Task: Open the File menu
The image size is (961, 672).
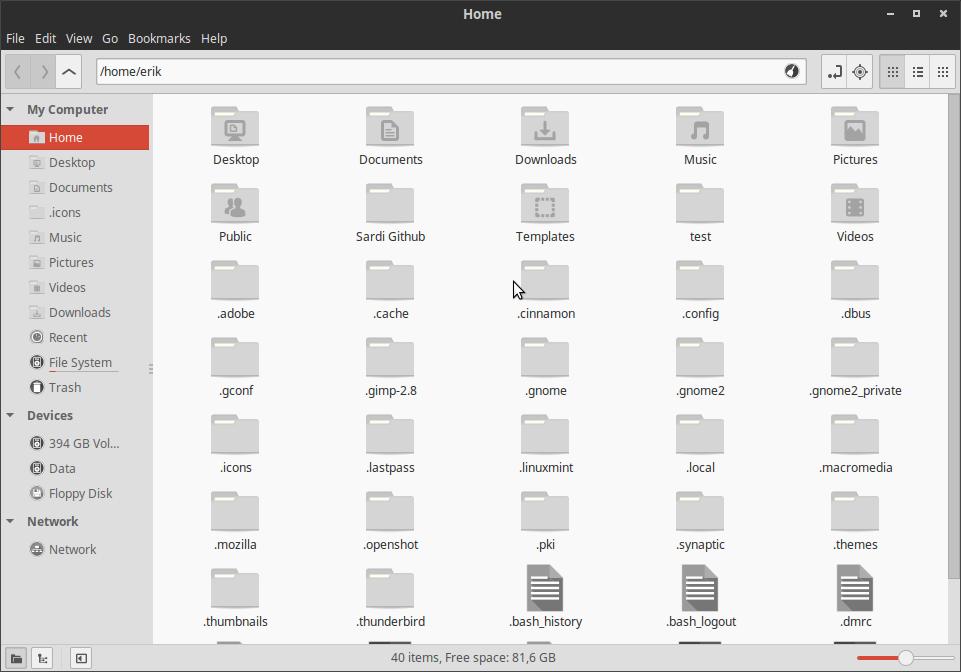Action: (x=15, y=38)
